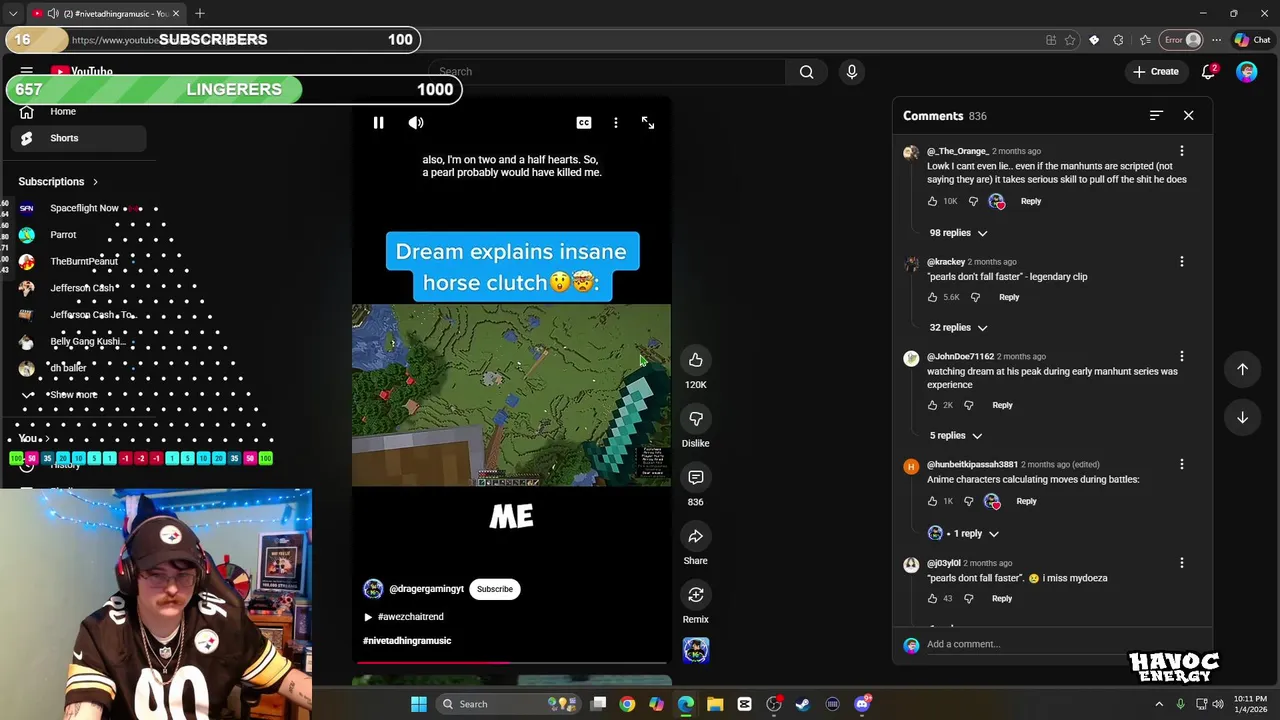The image size is (1280, 720).
Task: Open the #awezchaitrend link
Action: (x=410, y=617)
